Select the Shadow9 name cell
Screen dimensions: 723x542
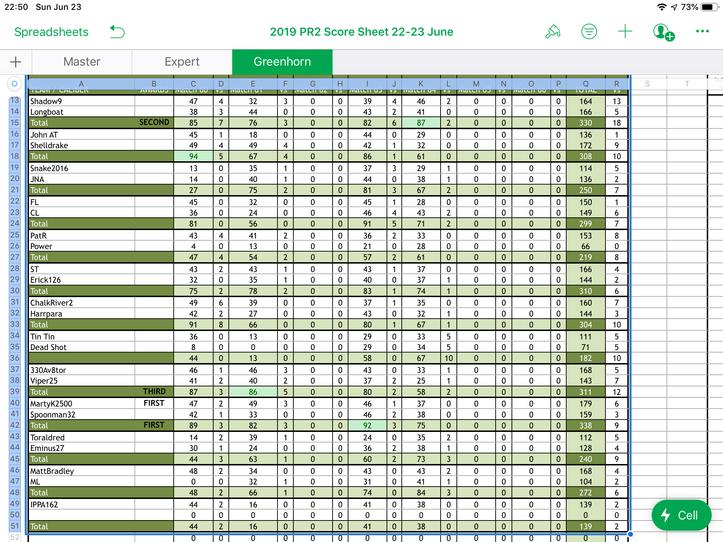81,101
